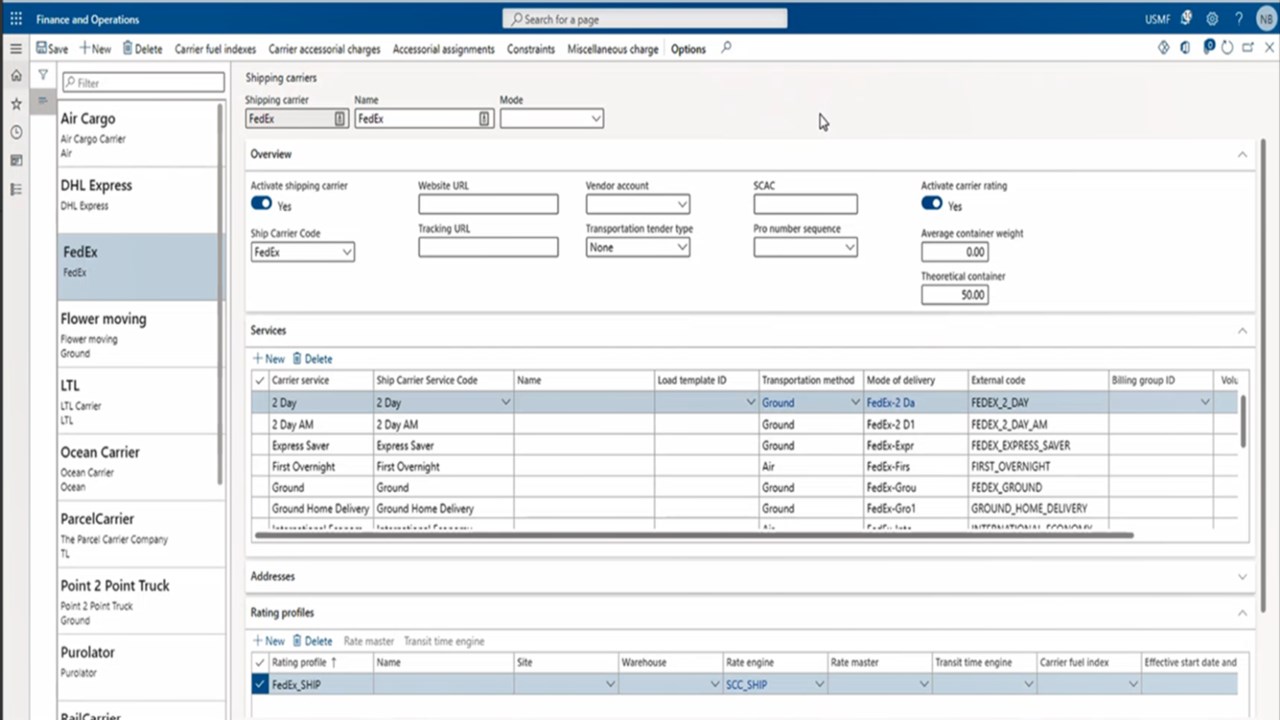The height and width of the screenshot is (720, 1280).
Task: Open the Transportation method dropdown for 2 Day
Action: click(x=855, y=402)
